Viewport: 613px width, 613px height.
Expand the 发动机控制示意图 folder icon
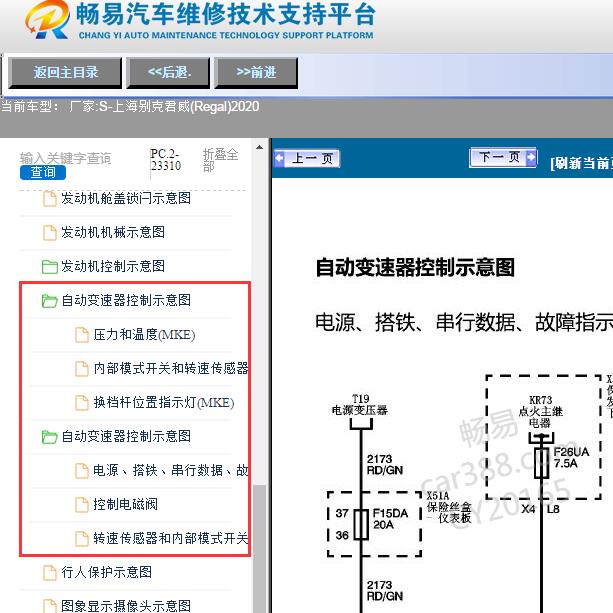click(x=50, y=267)
